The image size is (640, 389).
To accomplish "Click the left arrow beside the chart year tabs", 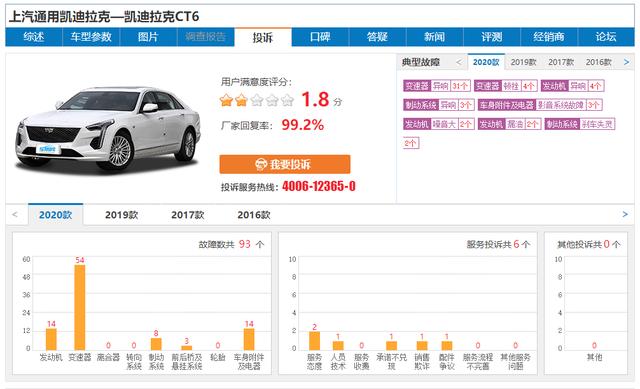I will click(x=15, y=214).
